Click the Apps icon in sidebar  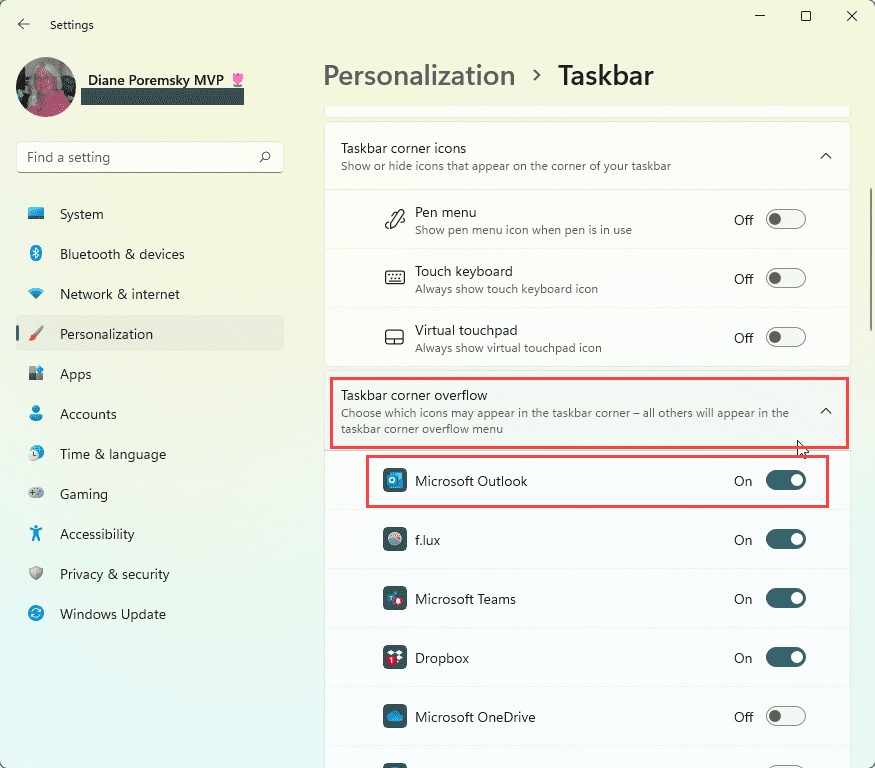point(36,373)
